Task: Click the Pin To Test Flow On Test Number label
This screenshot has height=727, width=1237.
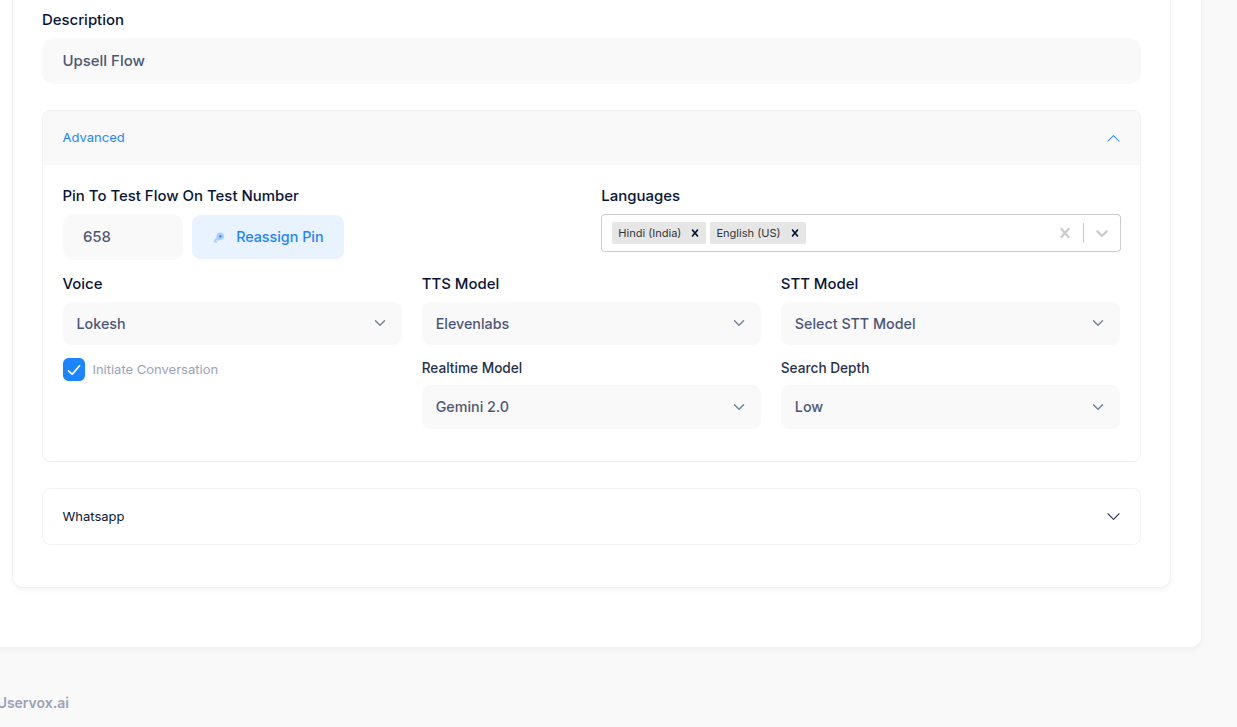Action: click(181, 196)
